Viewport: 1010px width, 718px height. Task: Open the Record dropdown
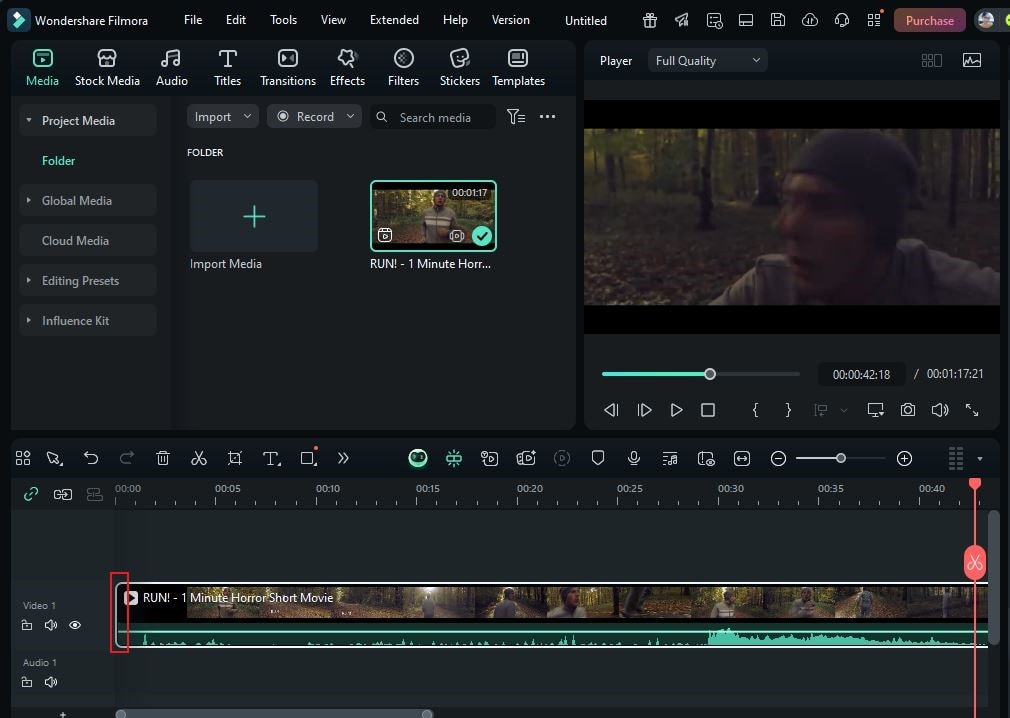click(x=314, y=117)
